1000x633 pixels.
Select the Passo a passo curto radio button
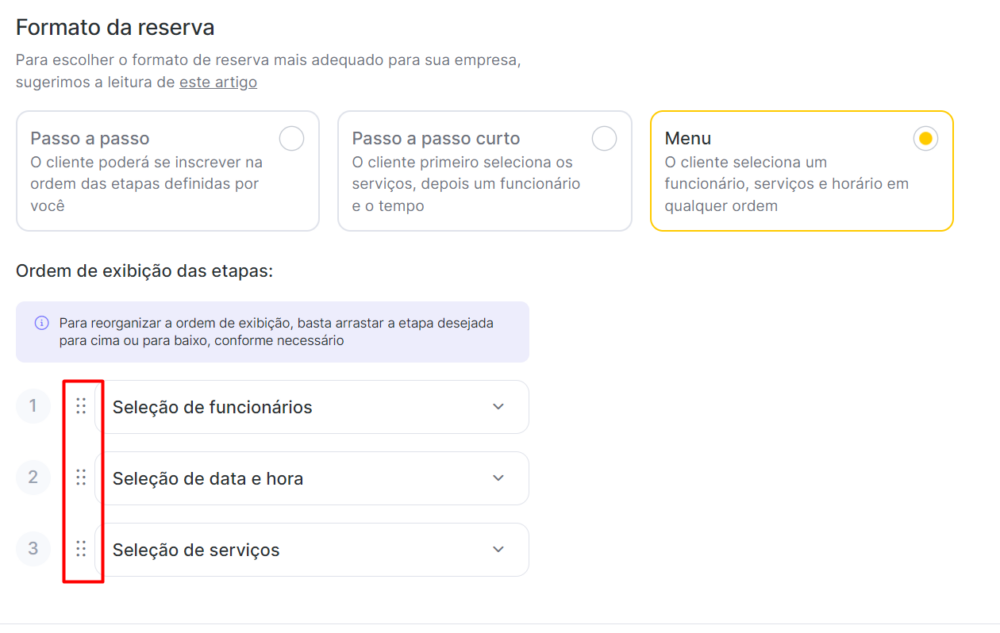tap(604, 138)
